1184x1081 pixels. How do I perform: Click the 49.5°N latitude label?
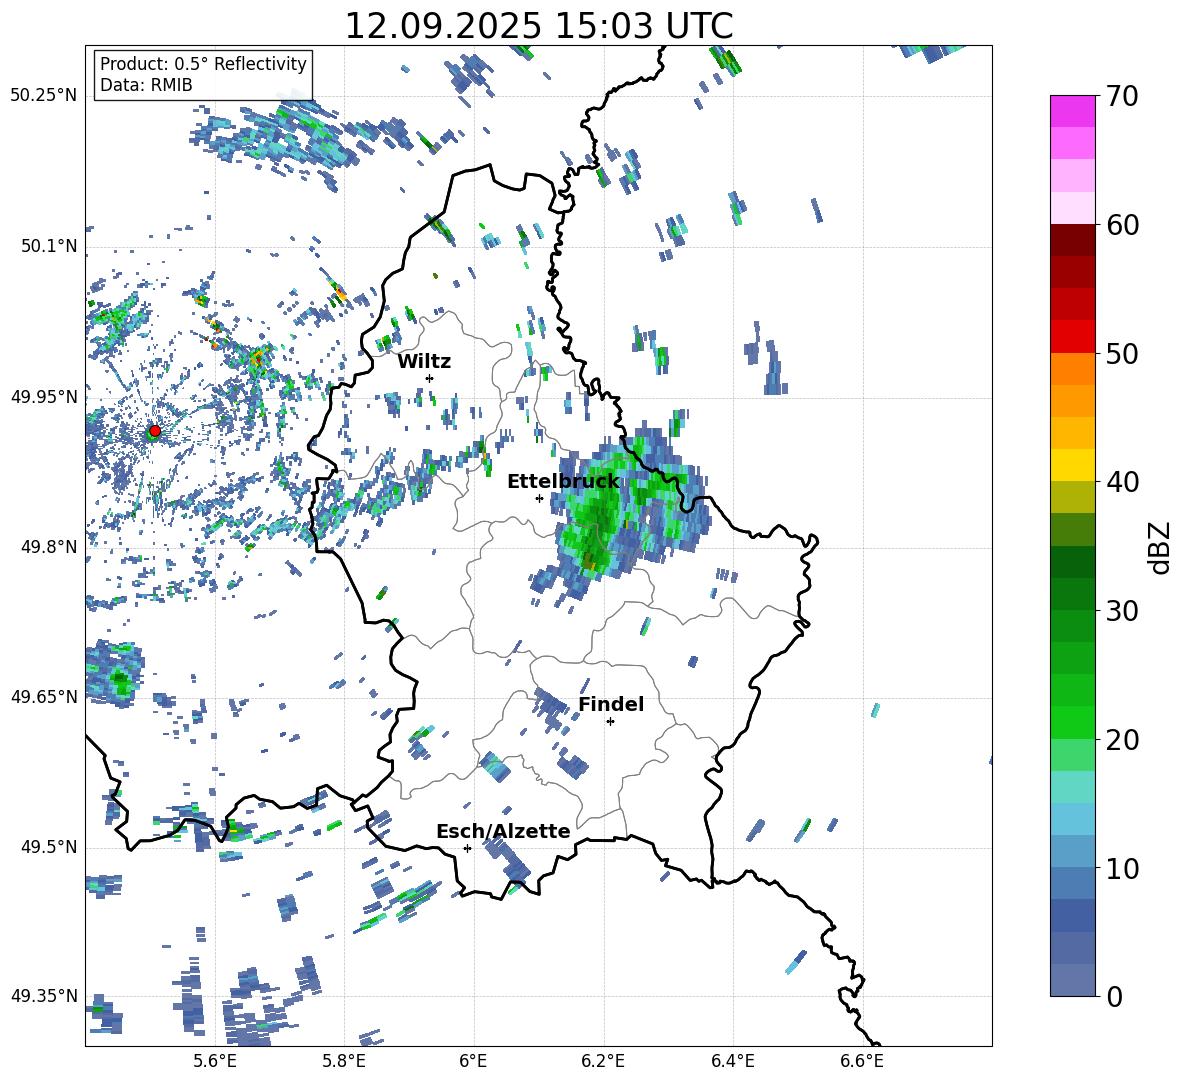48,847
